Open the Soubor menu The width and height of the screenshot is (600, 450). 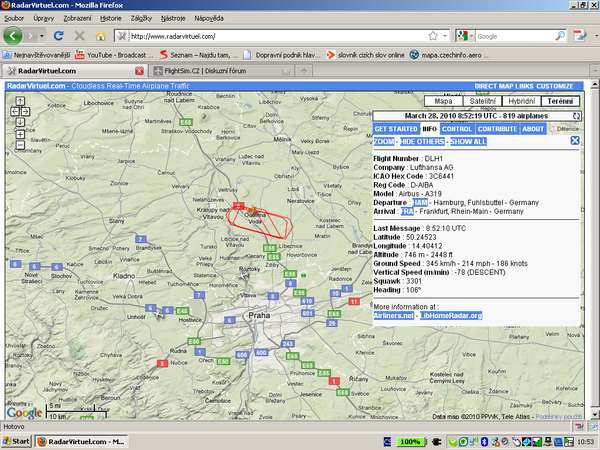14,18
